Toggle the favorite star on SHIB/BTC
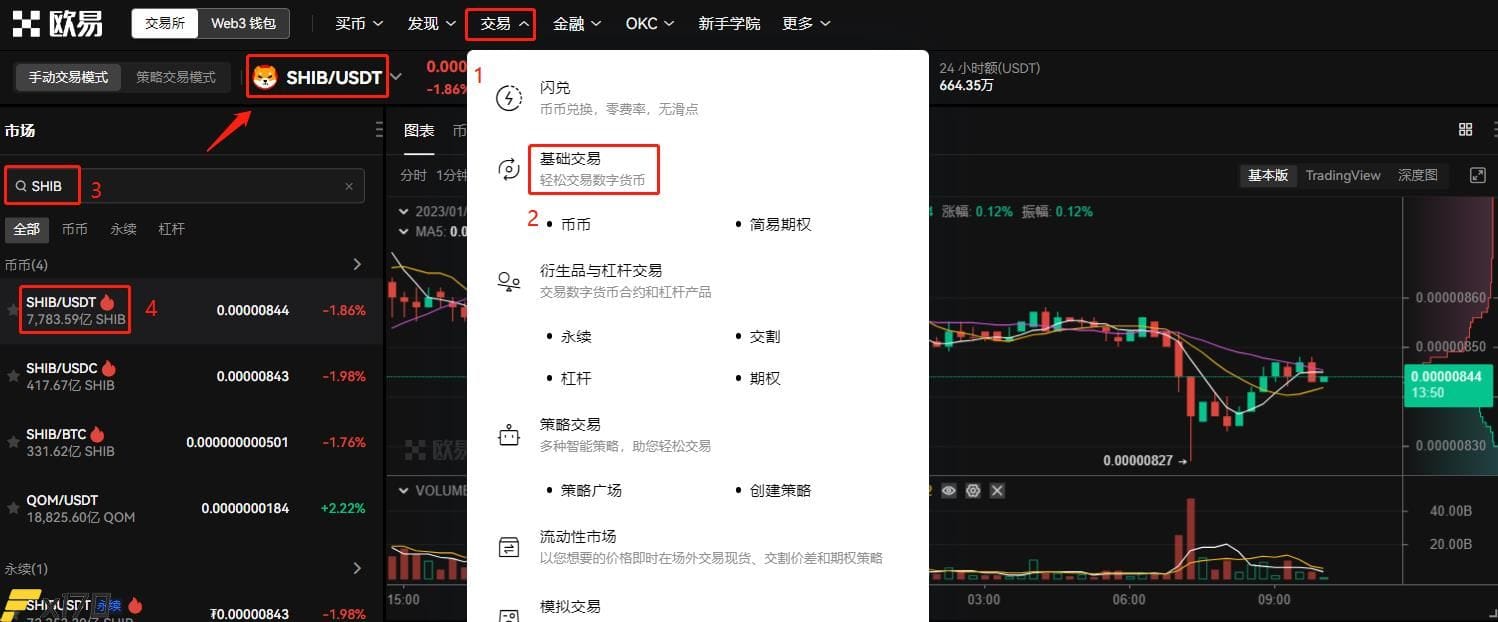1498x622 pixels. click(x=13, y=441)
